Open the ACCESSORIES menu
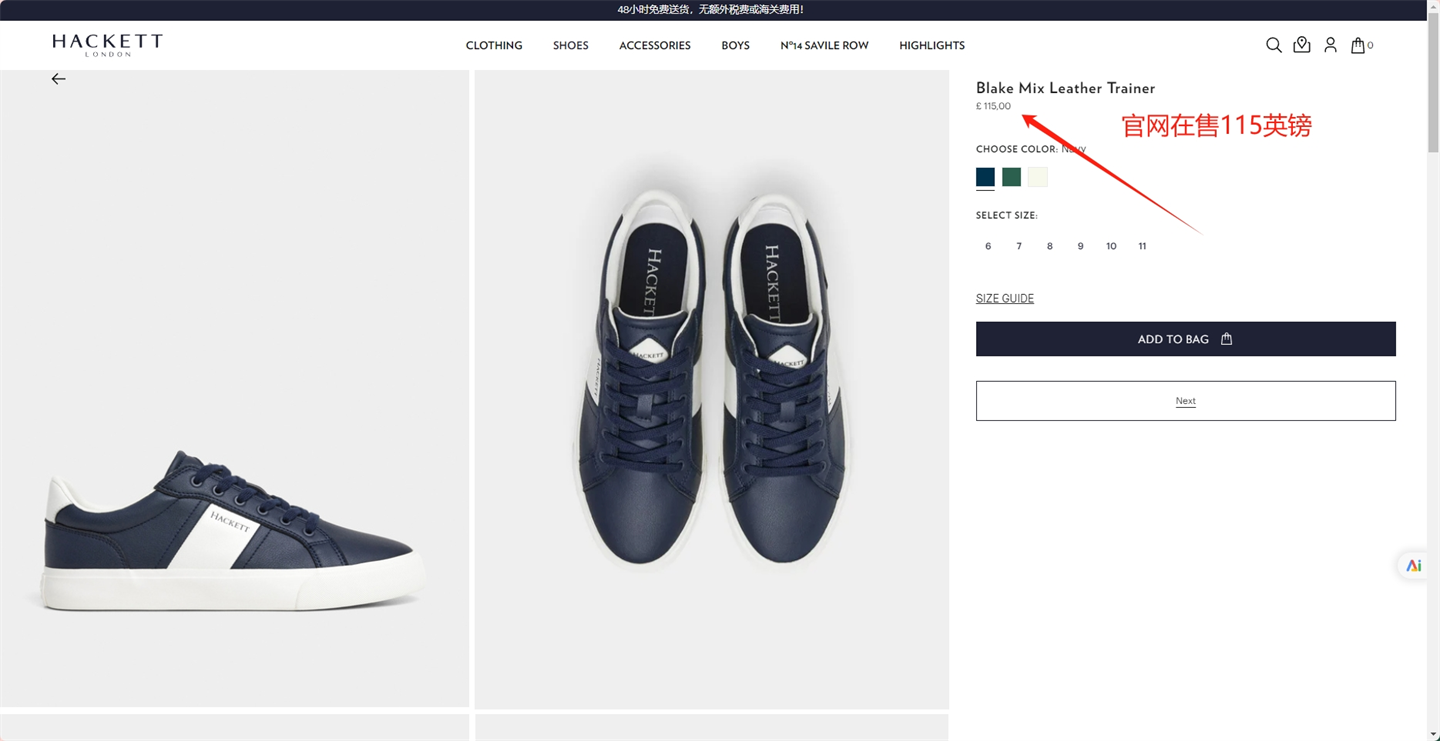This screenshot has height=741, width=1440. (655, 46)
